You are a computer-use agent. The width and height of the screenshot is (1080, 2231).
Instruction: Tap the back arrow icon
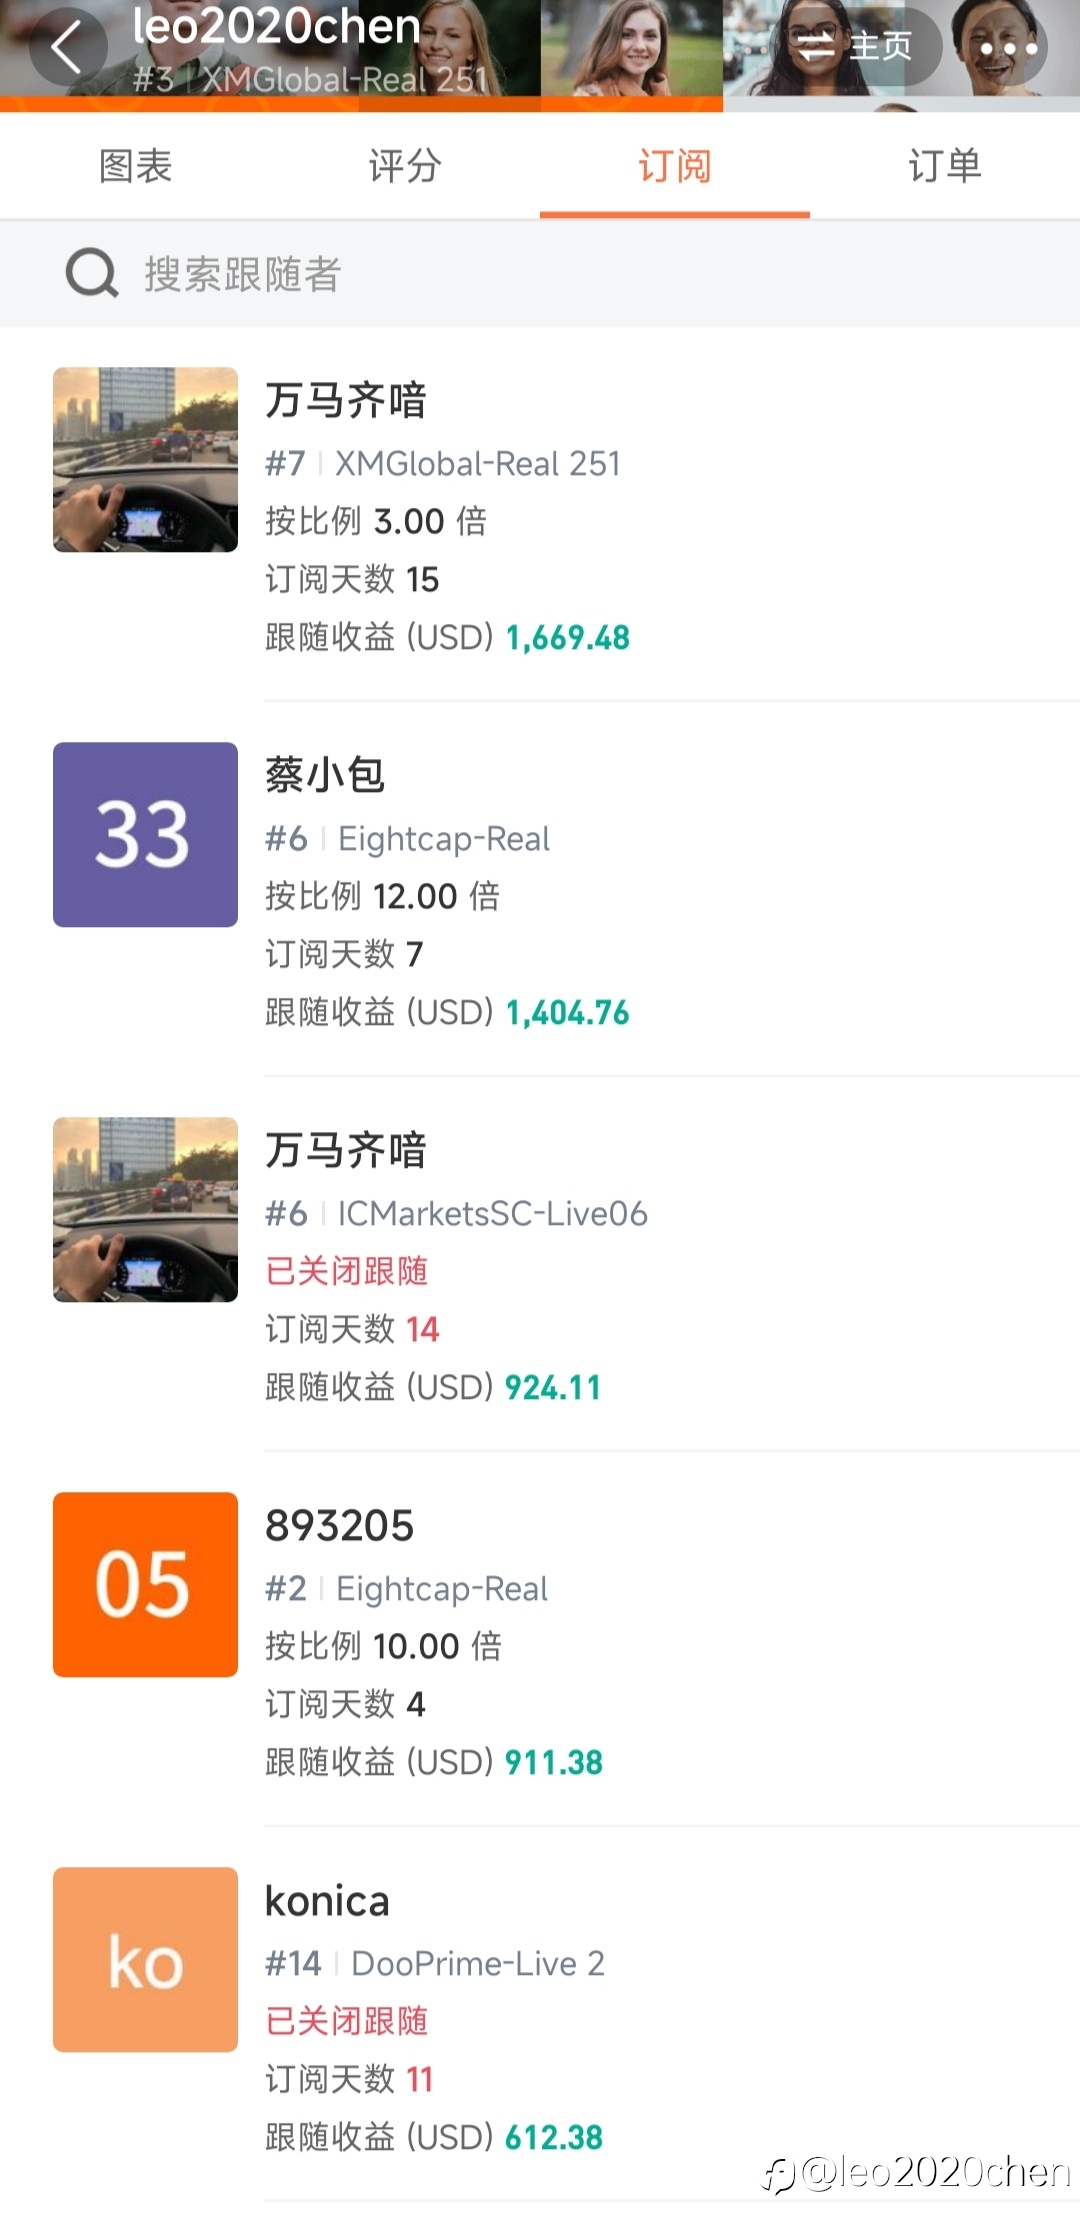pos(67,47)
